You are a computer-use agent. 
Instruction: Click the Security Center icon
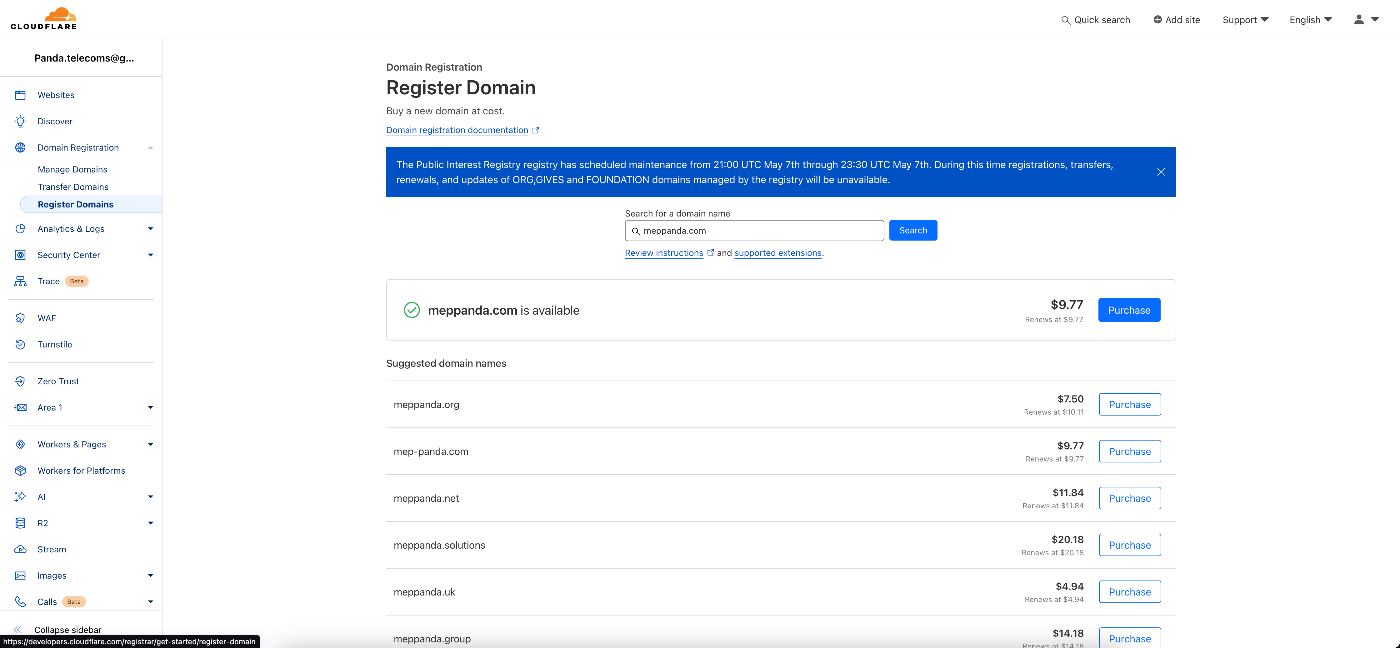(x=20, y=255)
